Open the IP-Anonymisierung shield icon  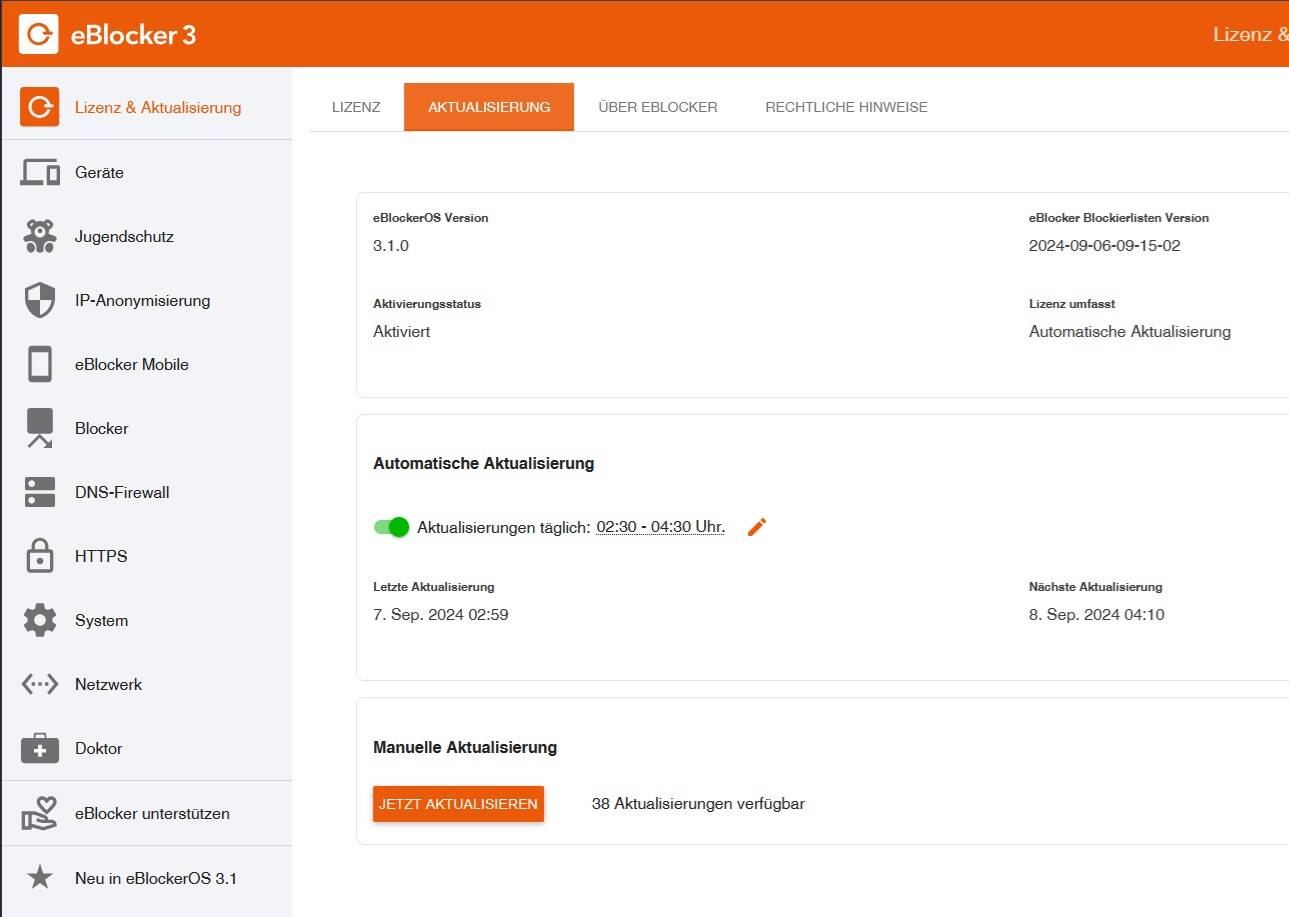(x=39, y=300)
